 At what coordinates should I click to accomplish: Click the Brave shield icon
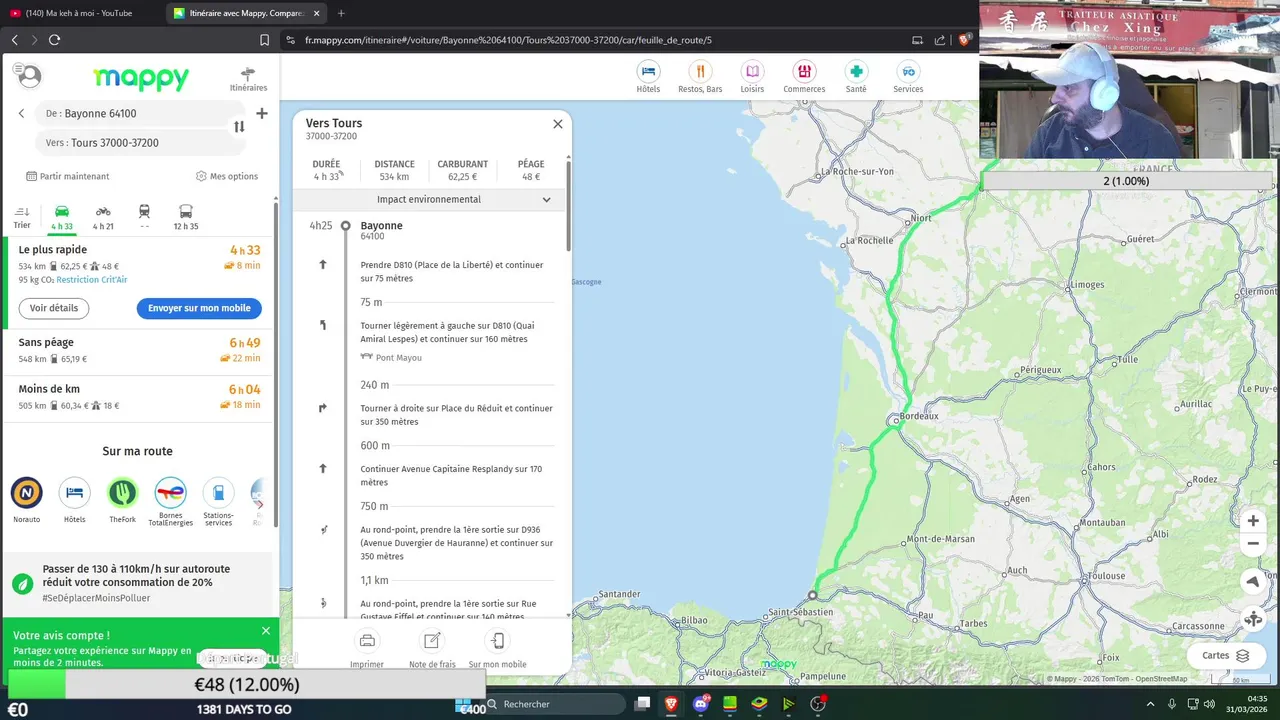tap(964, 40)
